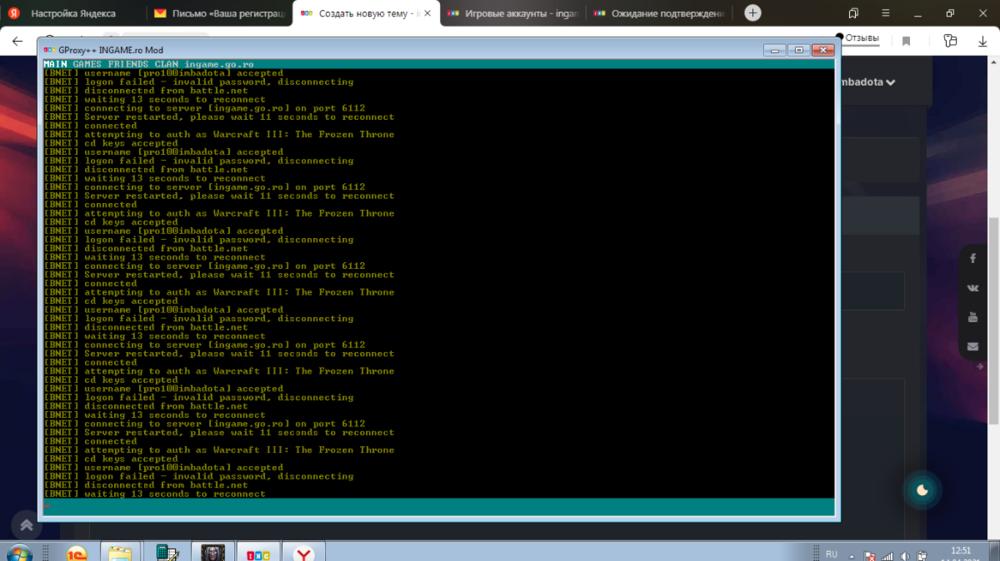The width and height of the screenshot is (1000, 561).
Task: Switch to the Настройка Яндекса tab
Action: (72, 14)
